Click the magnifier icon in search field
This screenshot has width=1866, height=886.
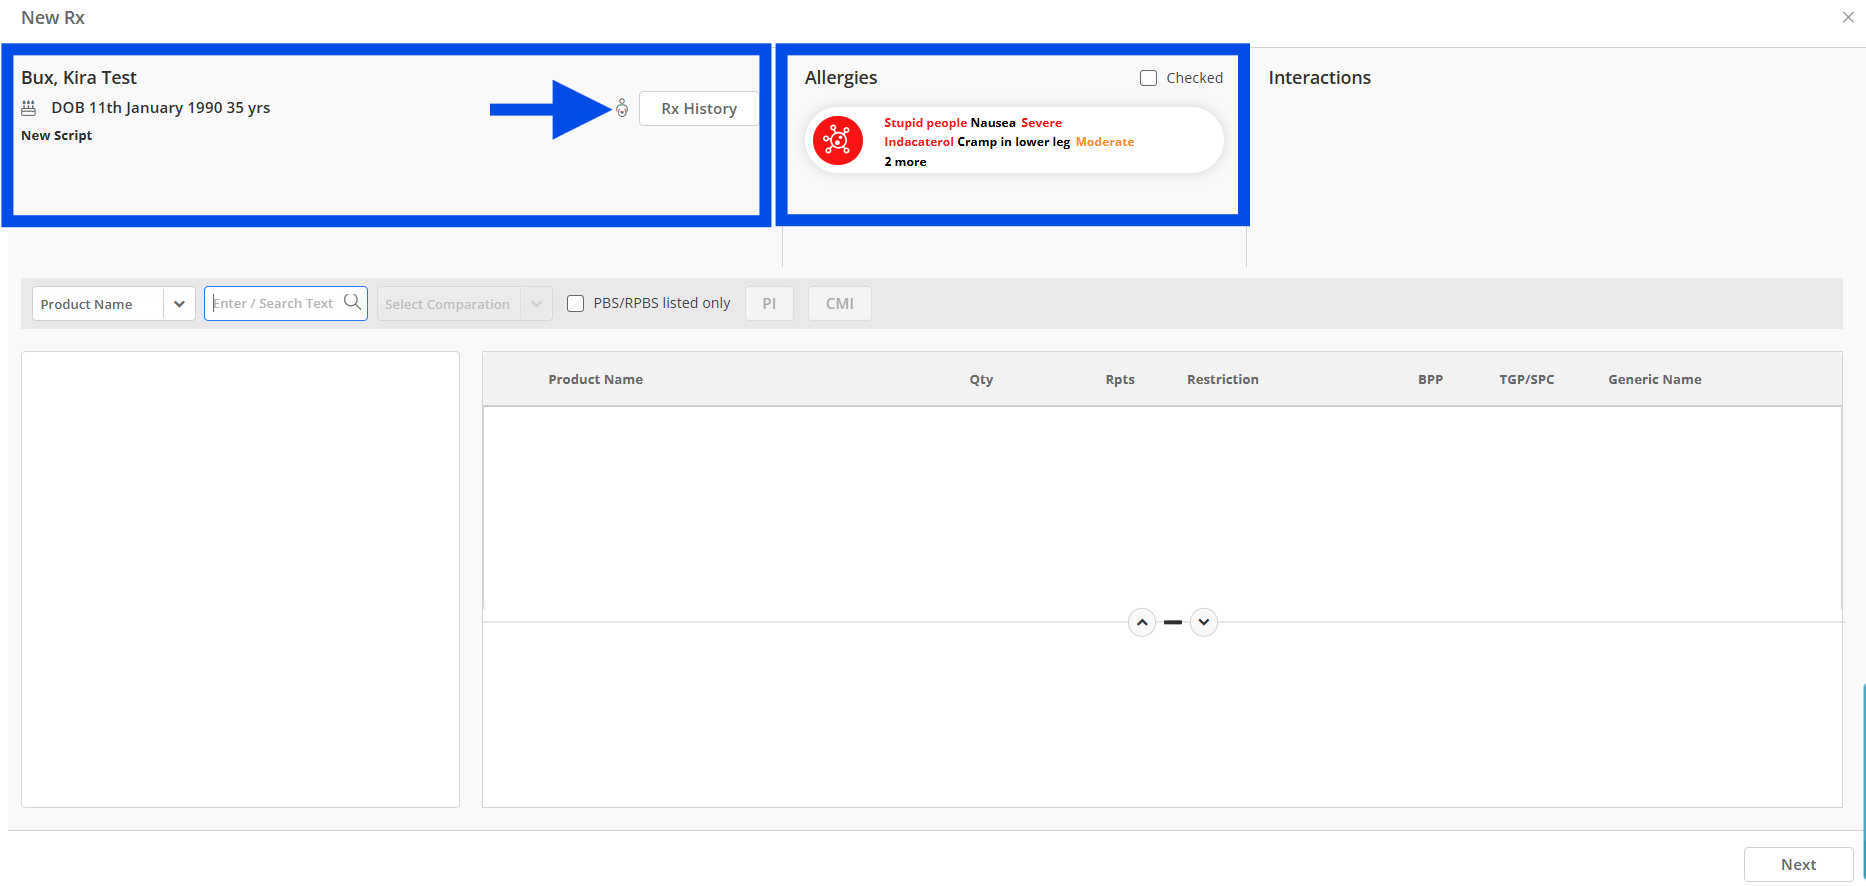coord(352,302)
